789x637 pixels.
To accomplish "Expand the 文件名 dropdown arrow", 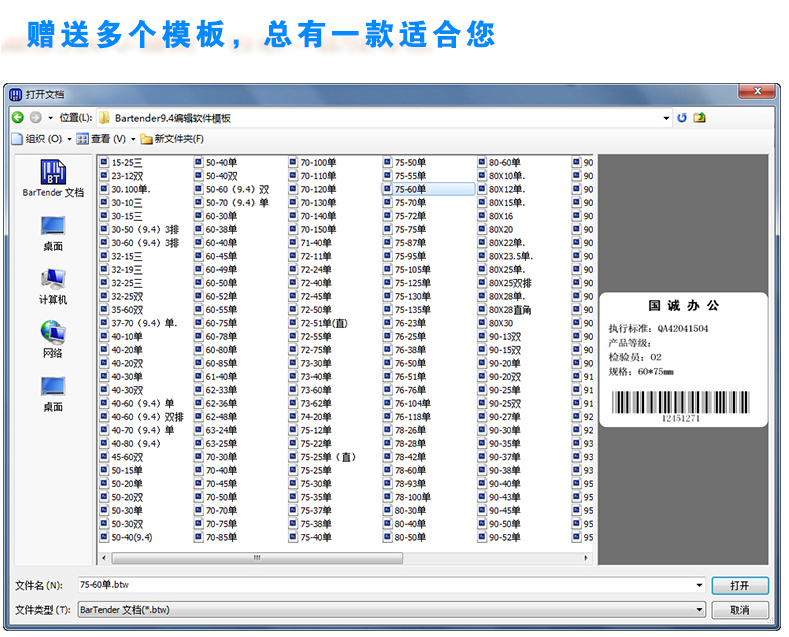I will (x=699, y=585).
